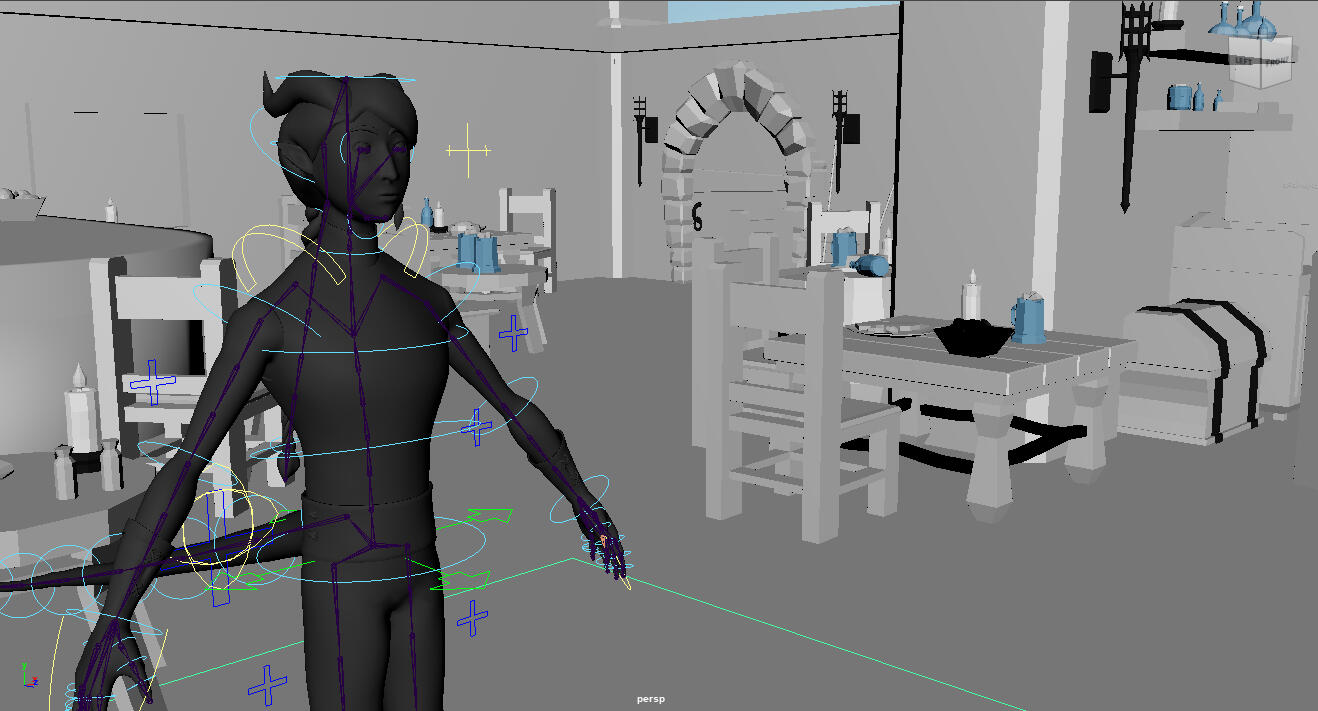This screenshot has height=711, width=1318.
Task: Select the blue mug beside the black bowl
Action: (x=1027, y=318)
